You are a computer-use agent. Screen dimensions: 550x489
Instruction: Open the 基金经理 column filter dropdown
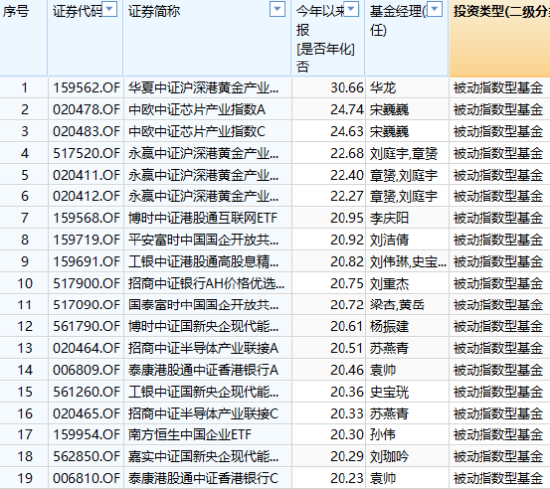click(x=435, y=9)
